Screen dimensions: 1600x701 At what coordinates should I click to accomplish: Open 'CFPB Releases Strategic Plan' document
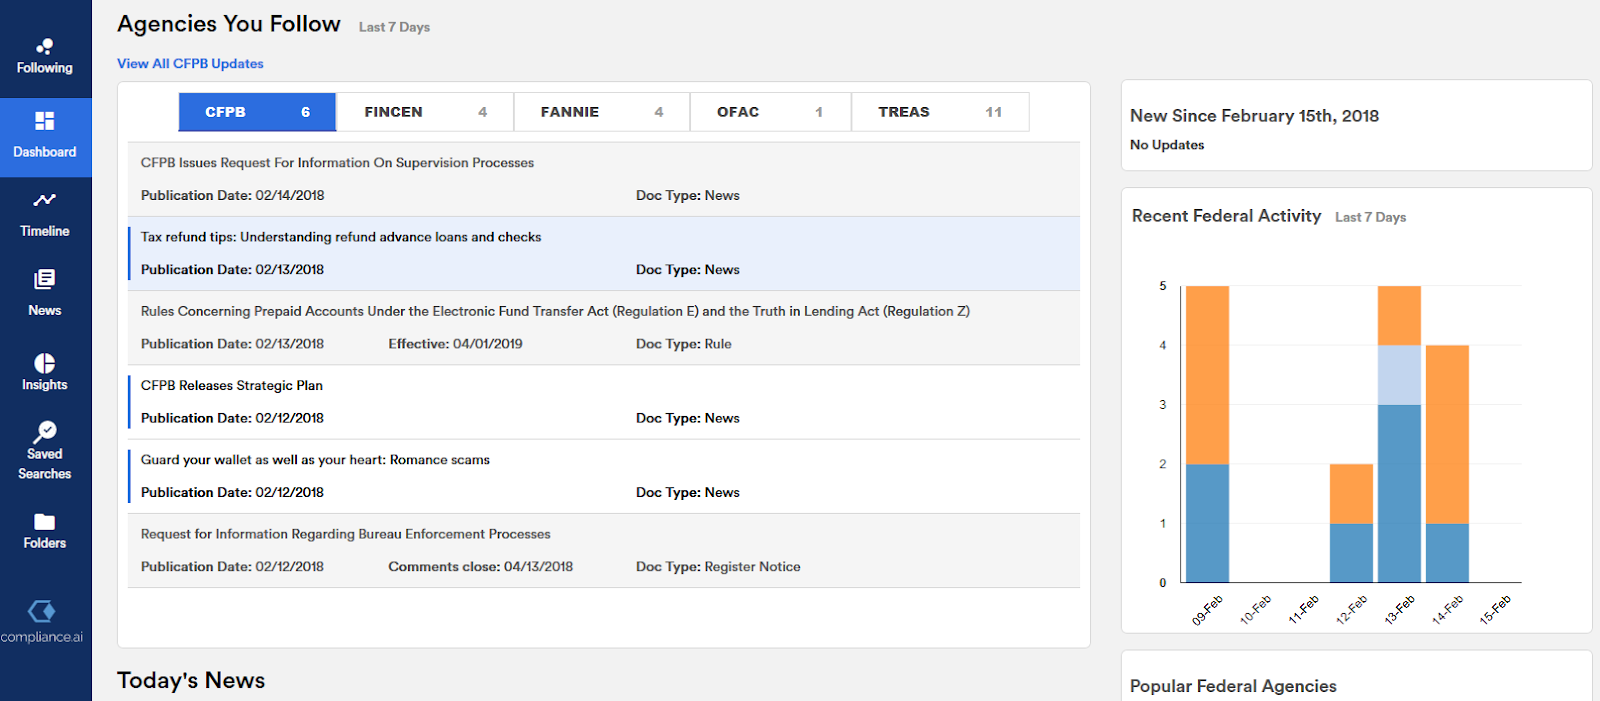(x=232, y=385)
